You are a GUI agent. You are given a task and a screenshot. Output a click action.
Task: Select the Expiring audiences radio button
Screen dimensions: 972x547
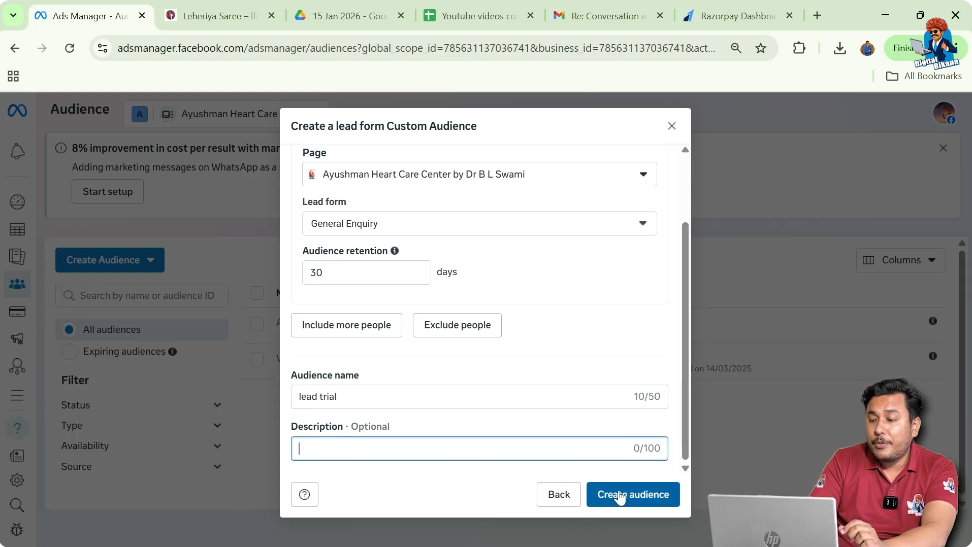tap(69, 352)
